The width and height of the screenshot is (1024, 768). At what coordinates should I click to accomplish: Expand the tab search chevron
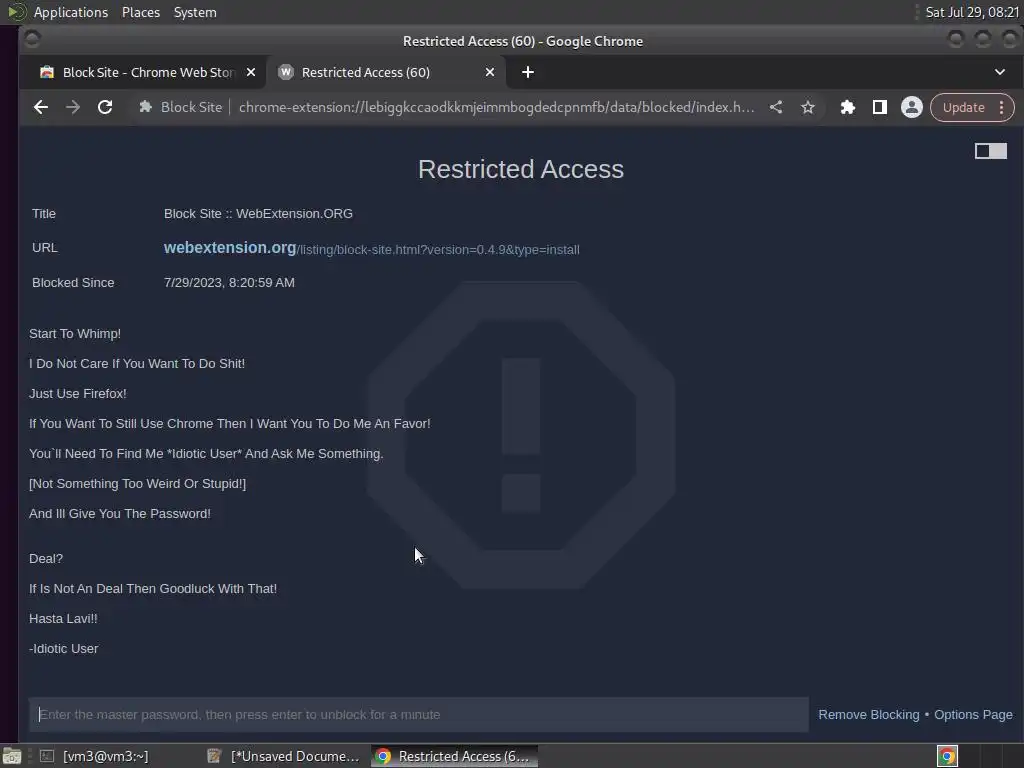pos(1000,72)
